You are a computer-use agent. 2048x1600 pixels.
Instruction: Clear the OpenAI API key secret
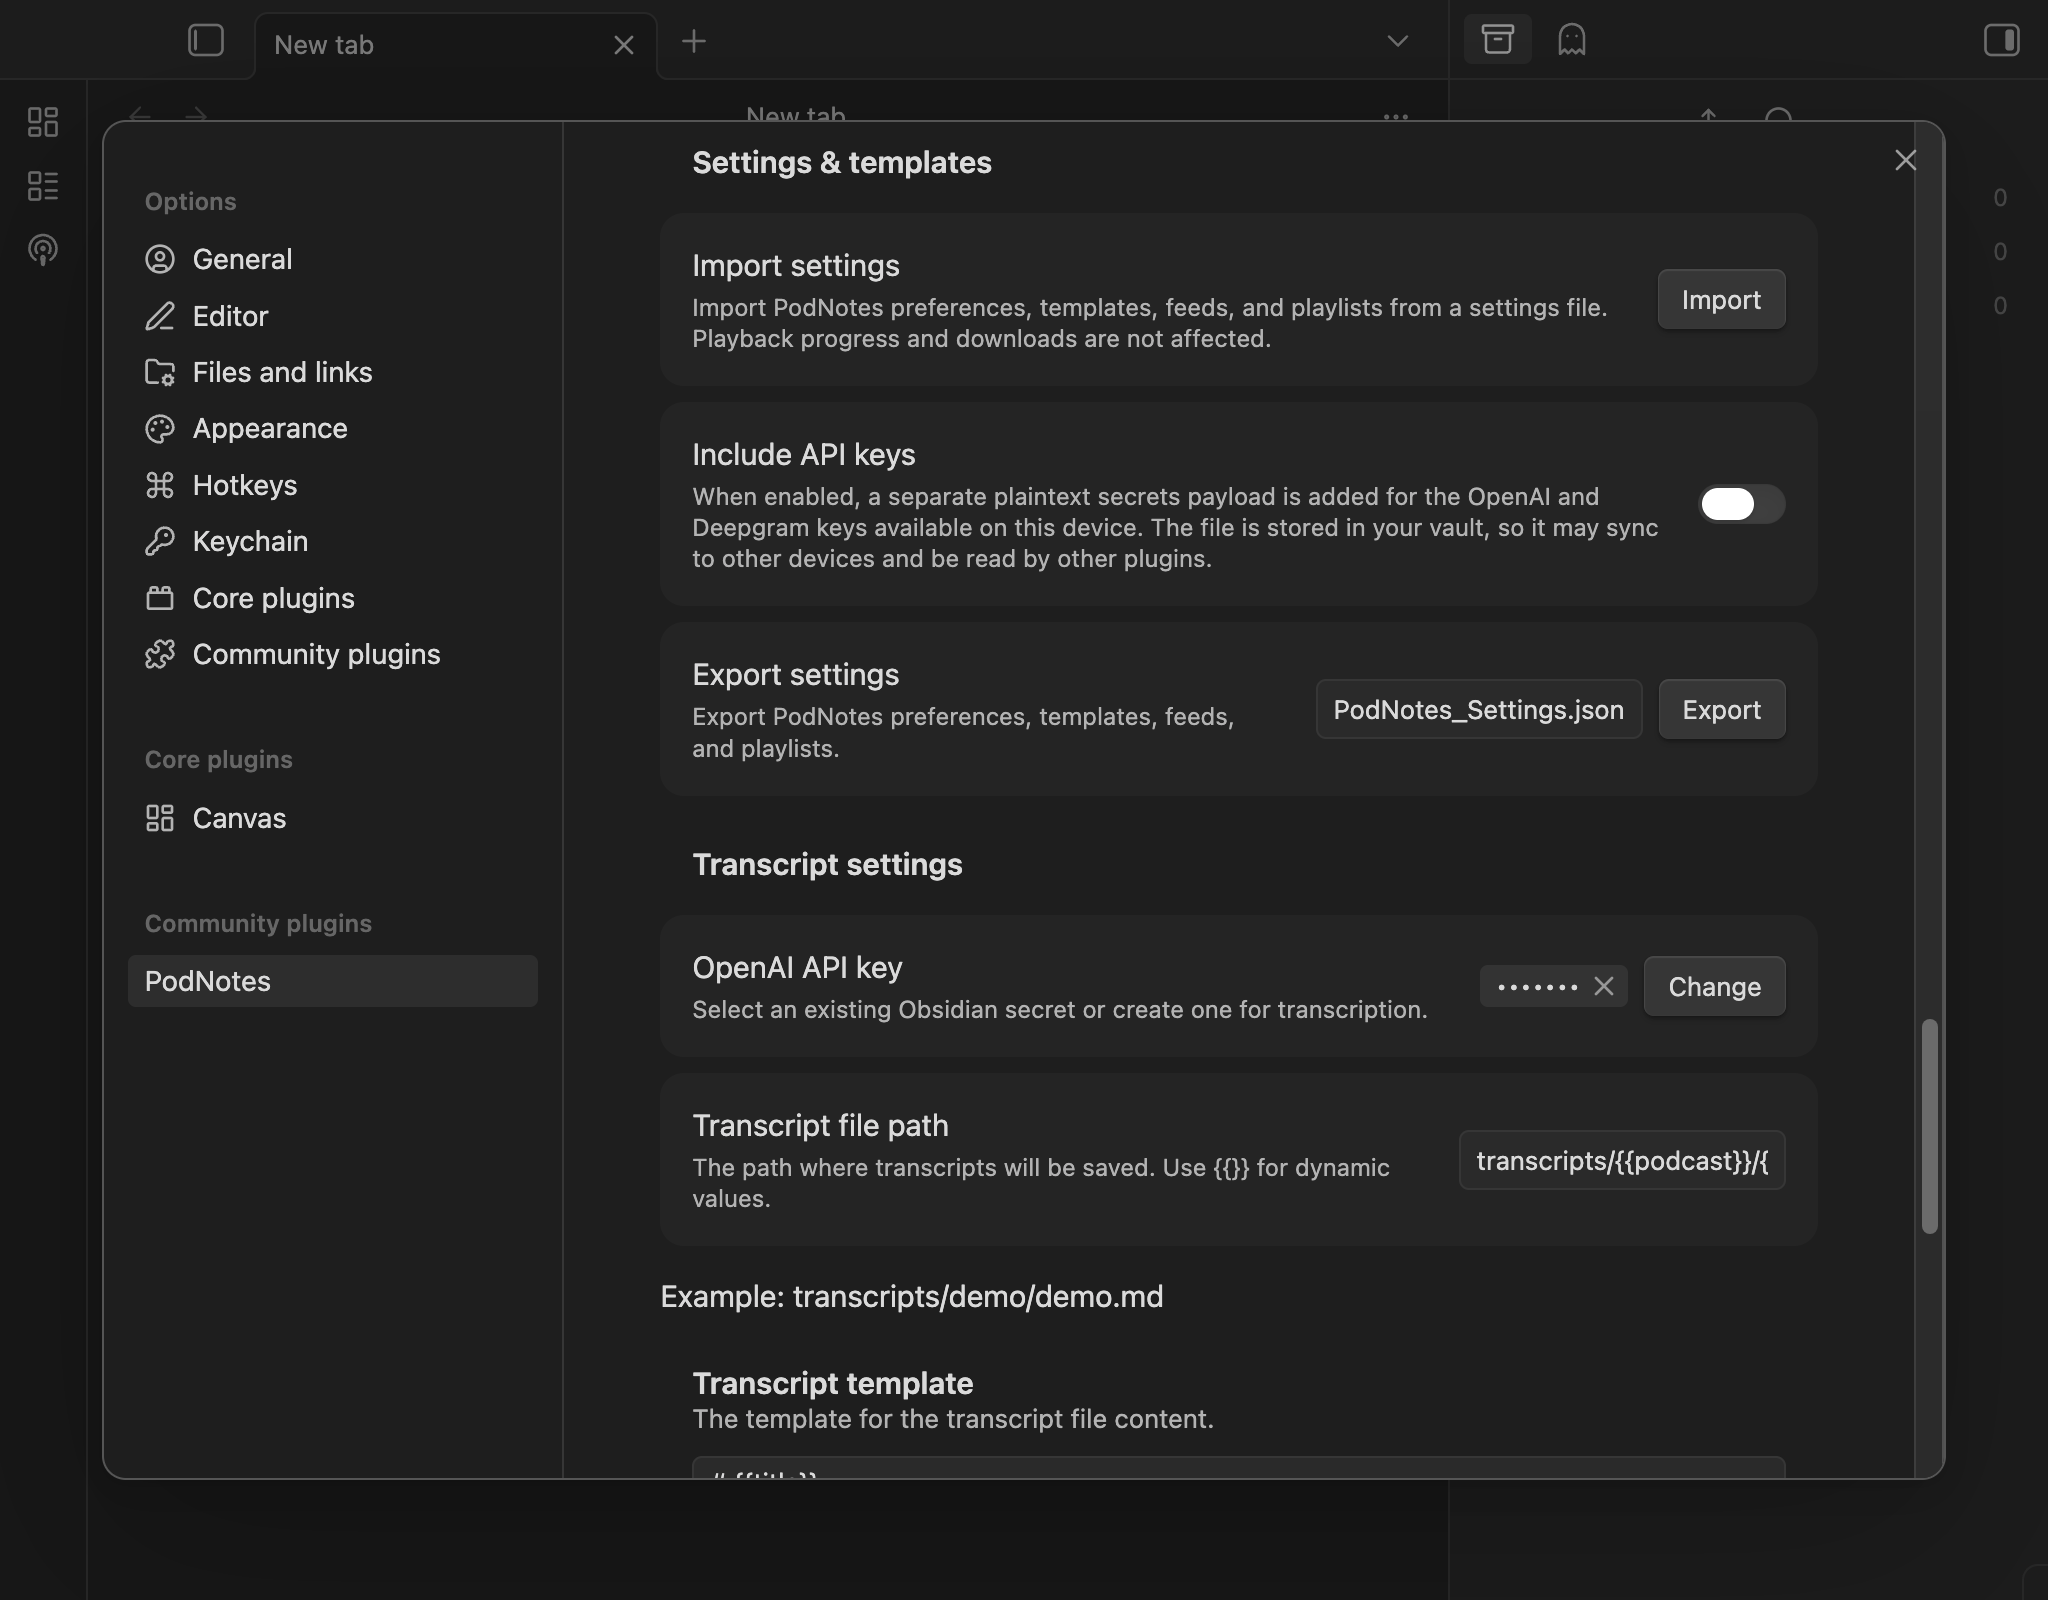(x=1604, y=986)
